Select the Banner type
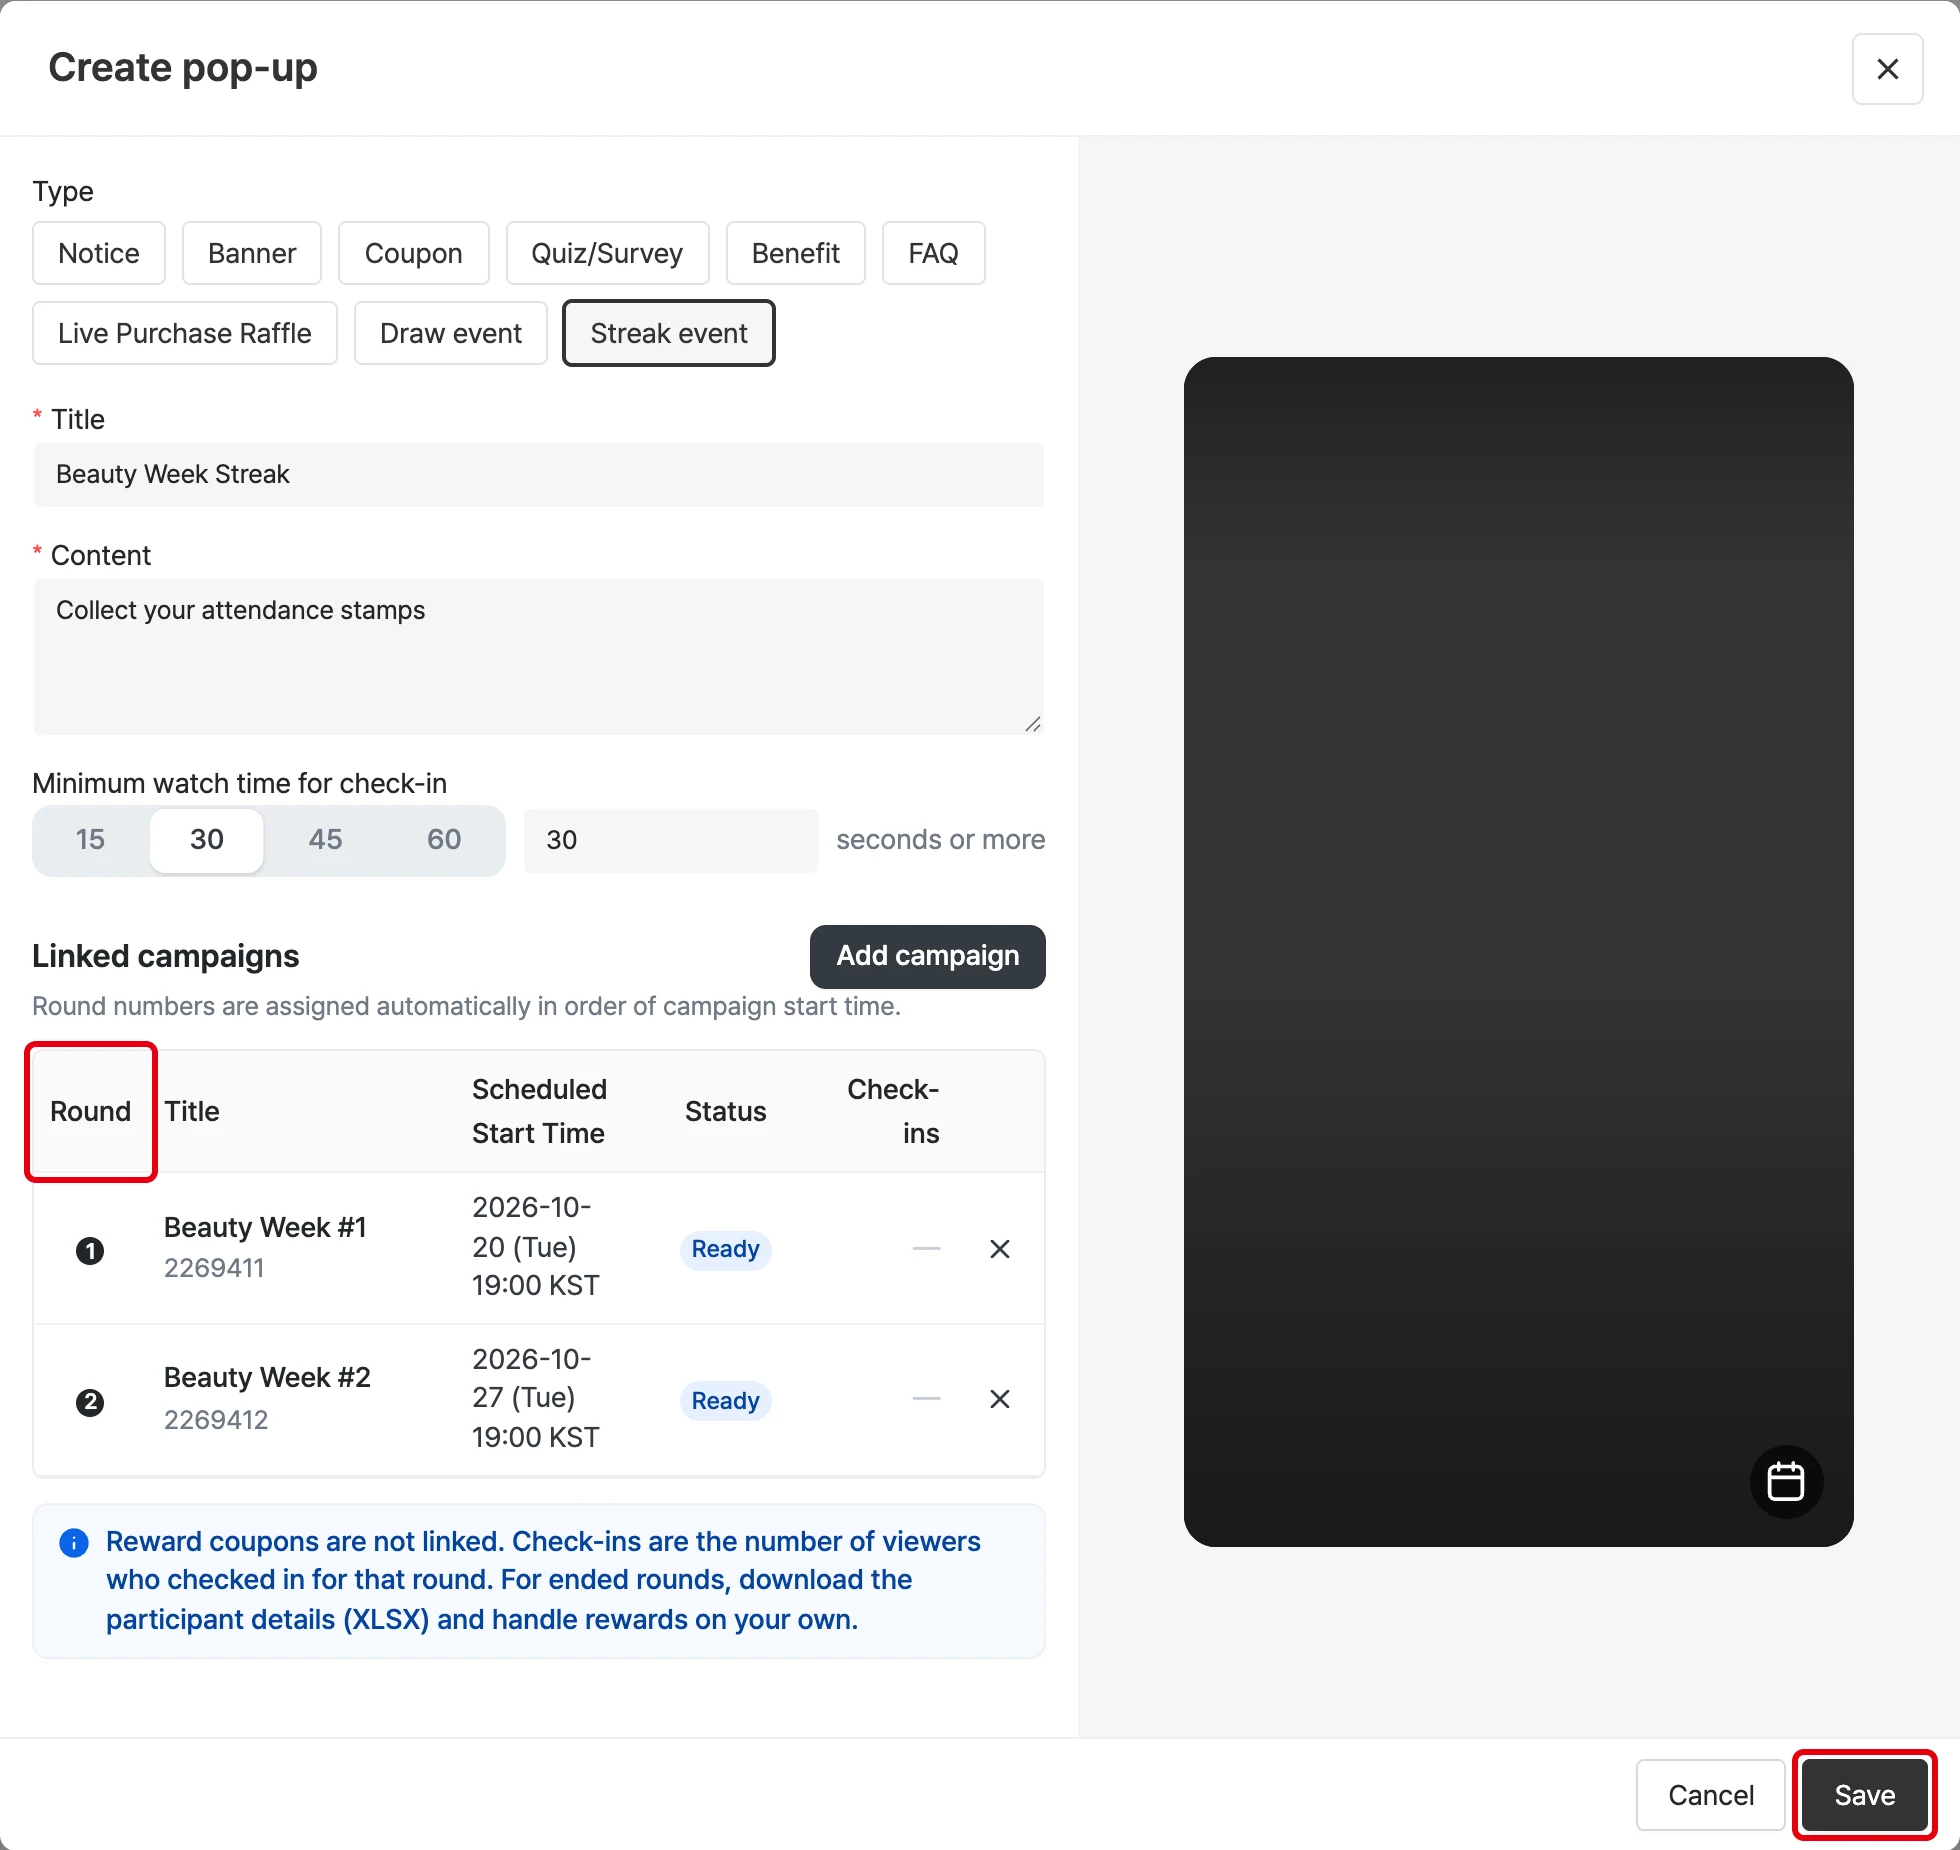The height and width of the screenshot is (1850, 1960). (252, 253)
